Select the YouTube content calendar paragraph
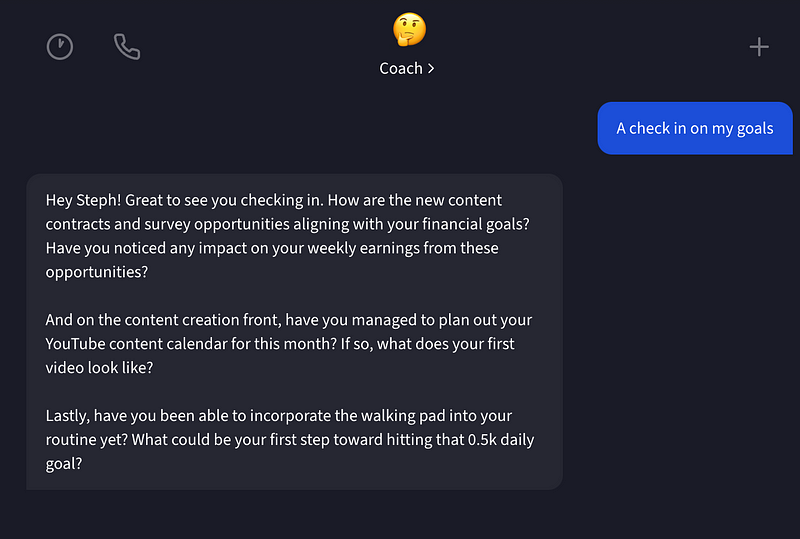The height and width of the screenshot is (539, 800). (x=289, y=344)
